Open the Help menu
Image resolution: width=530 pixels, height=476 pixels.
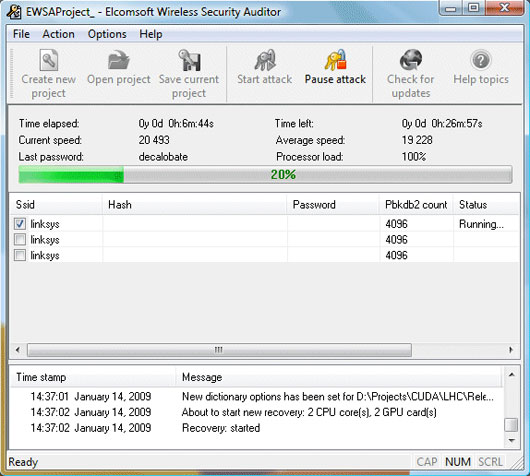pyautogui.click(x=151, y=34)
